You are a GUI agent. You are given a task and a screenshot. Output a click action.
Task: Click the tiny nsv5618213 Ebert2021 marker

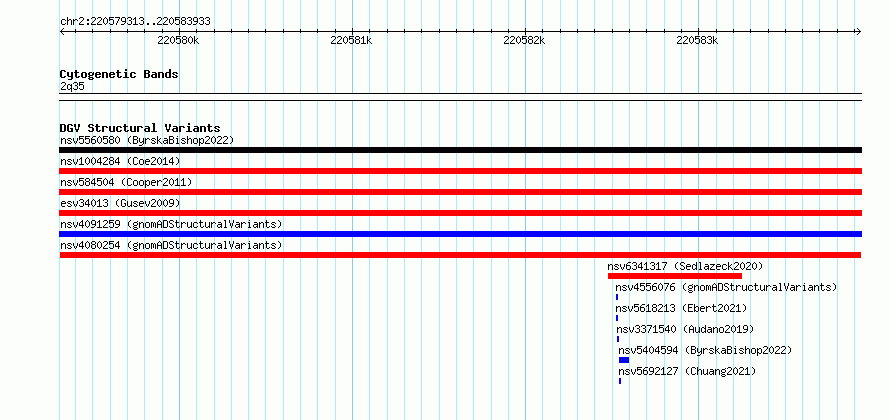click(x=617, y=318)
